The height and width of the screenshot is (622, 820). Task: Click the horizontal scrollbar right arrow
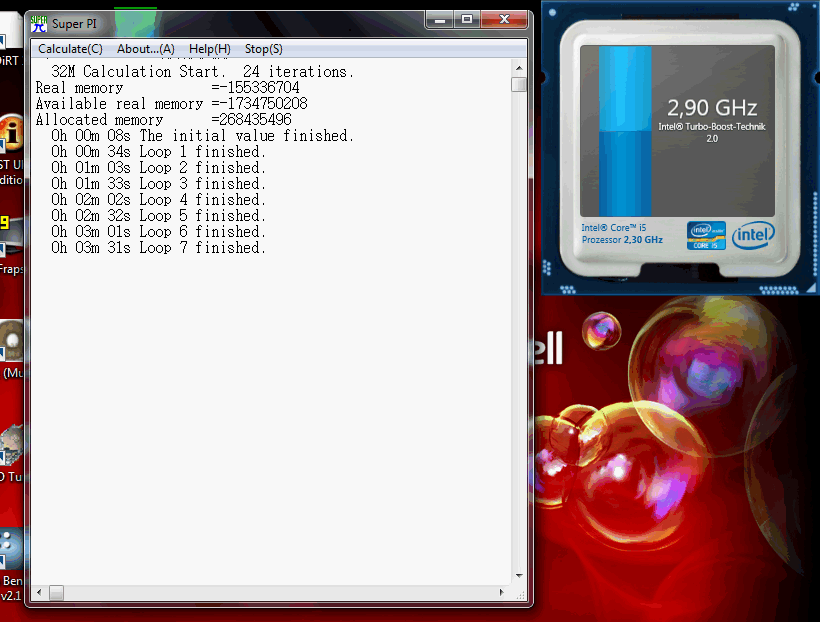pyautogui.click(x=502, y=593)
